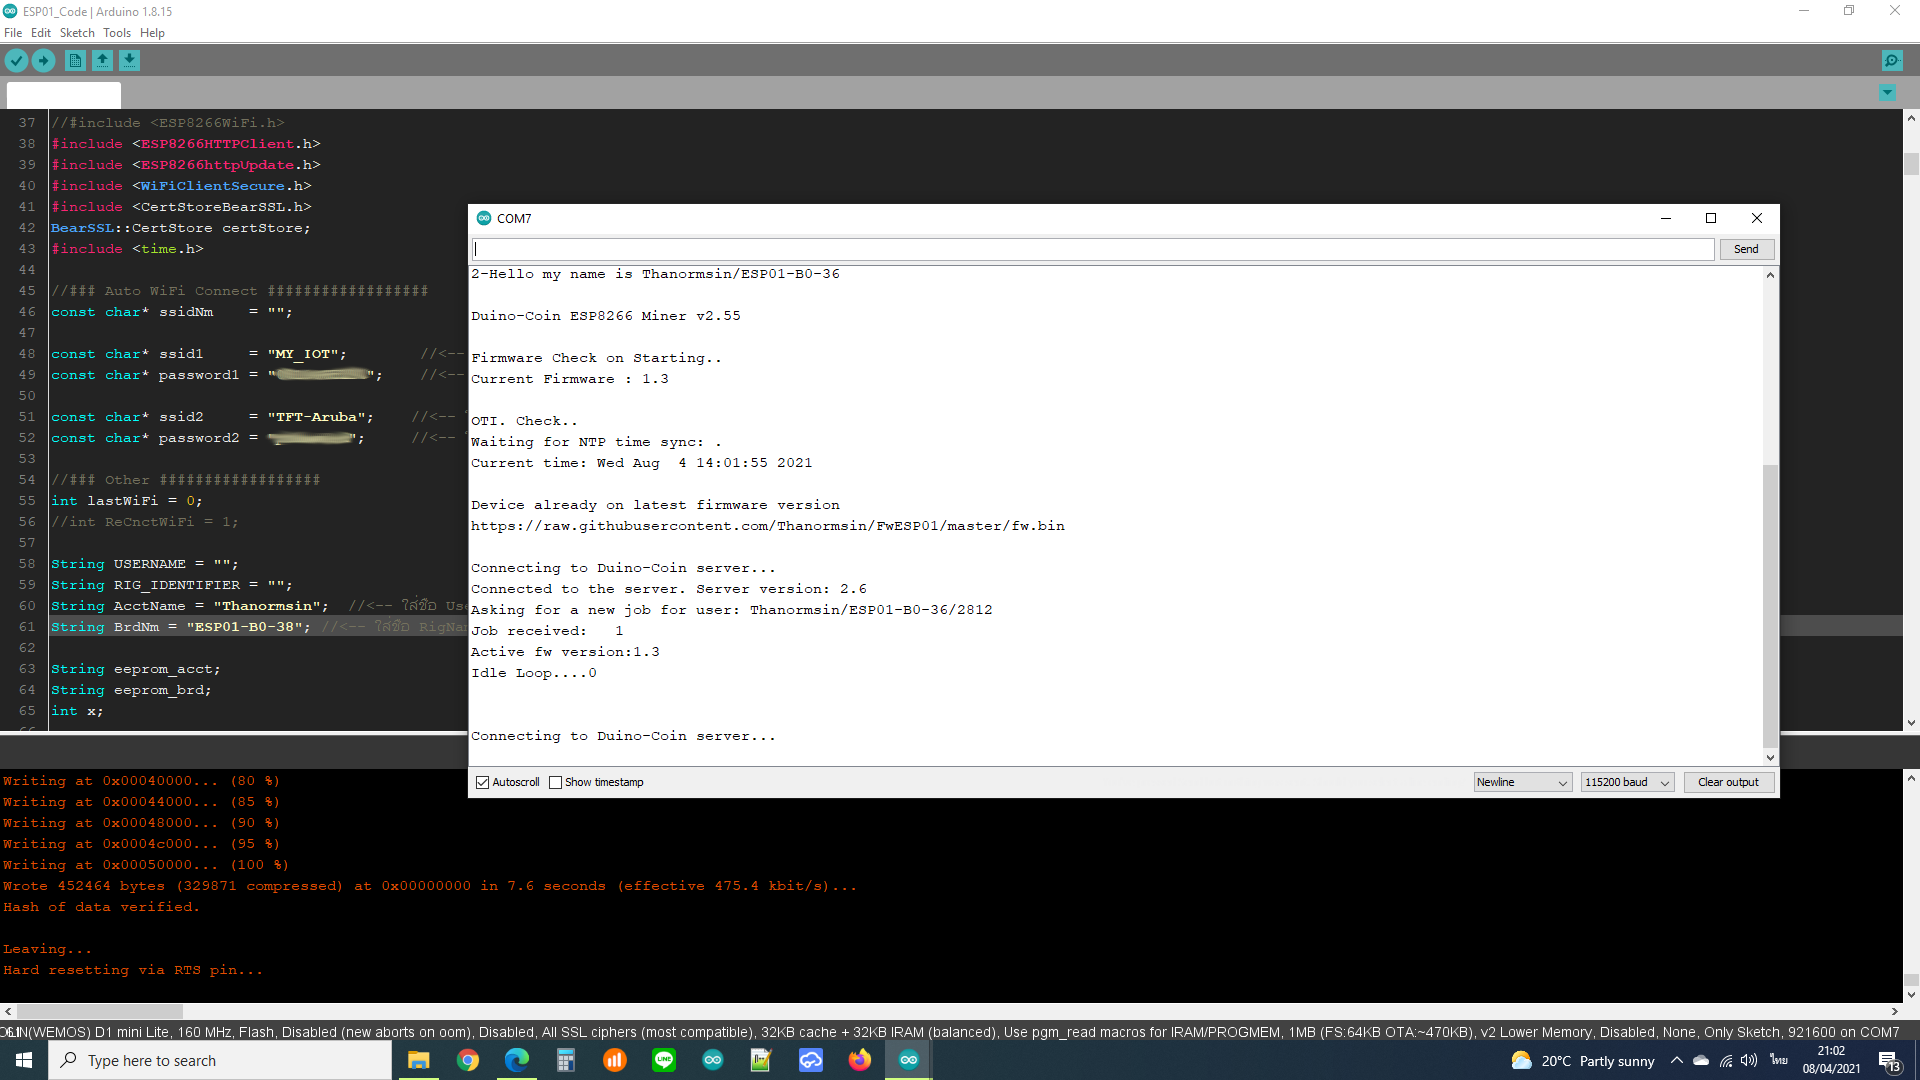Click the AcctName "Thanormsin" code line
Viewport: 1920px width, 1080px height.
tap(190, 606)
